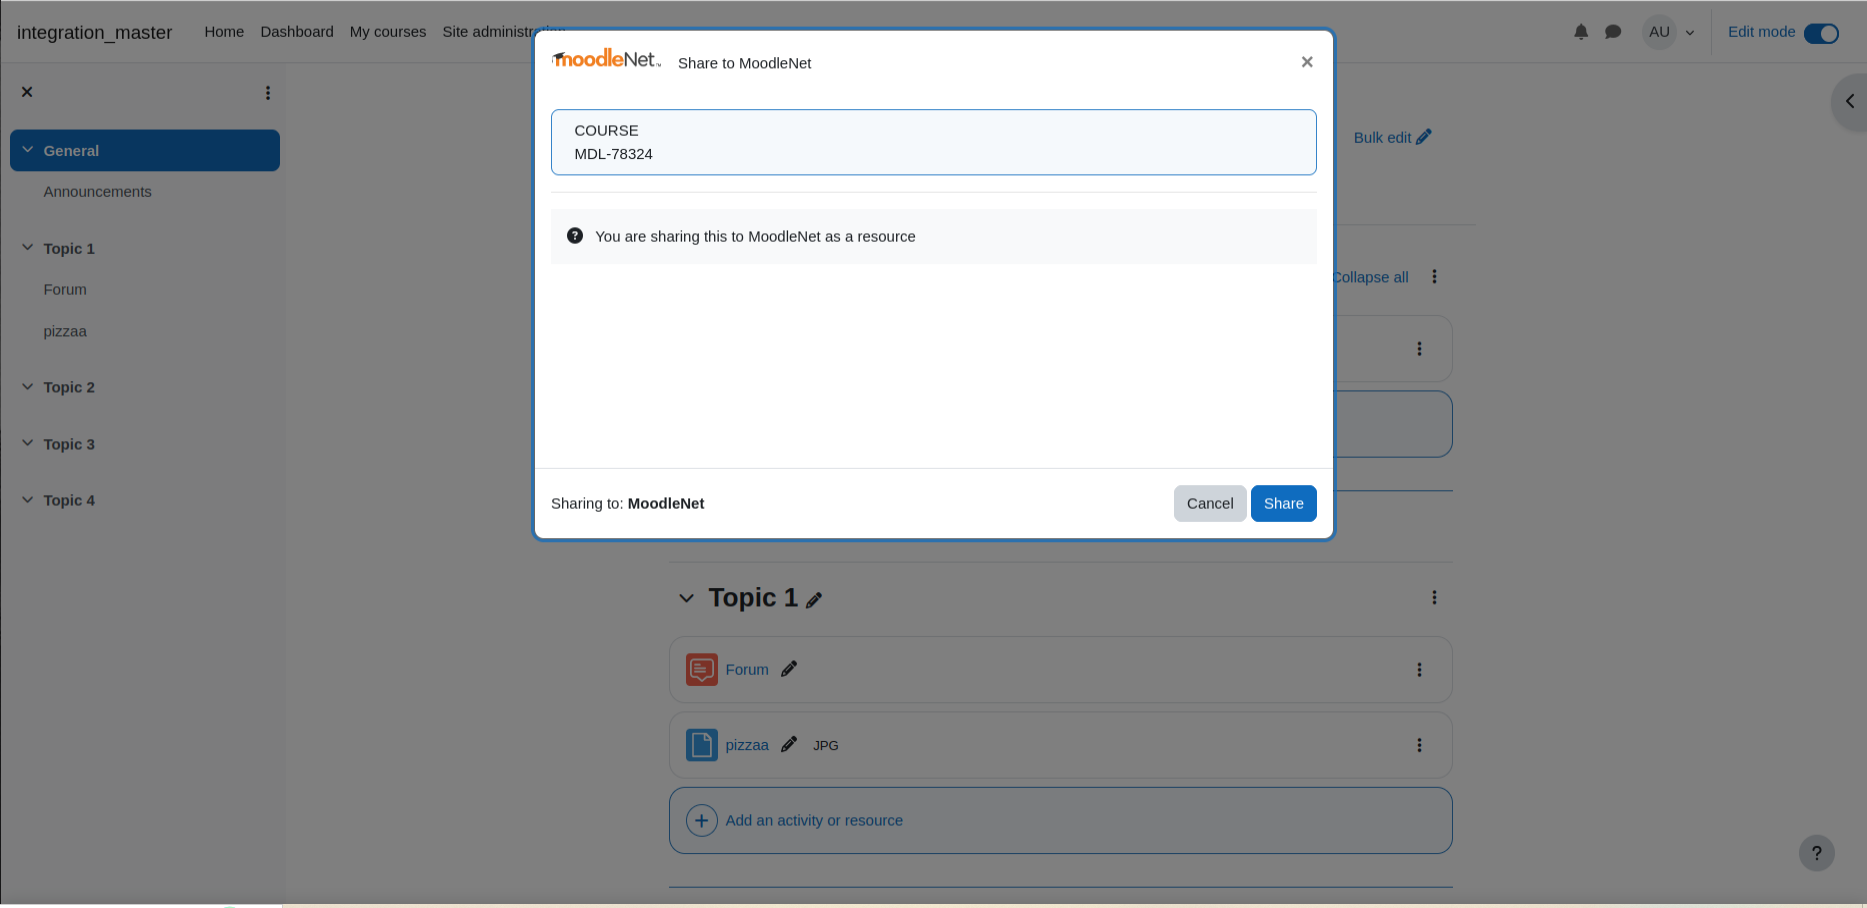The width and height of the screenshot is (1867, 908).
Task: Collapse Topic 1 section chevron in main content
Action: (x=686, y=598)
